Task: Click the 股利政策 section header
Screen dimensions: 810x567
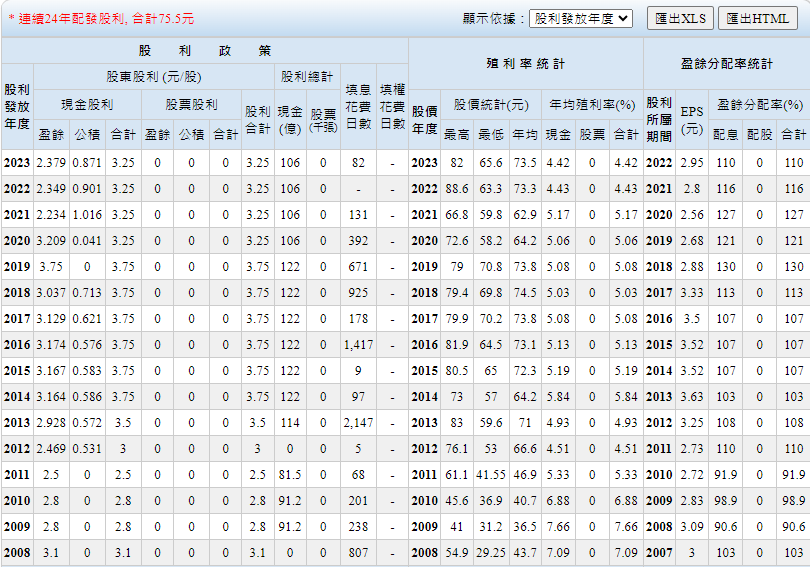Action: 205,51
